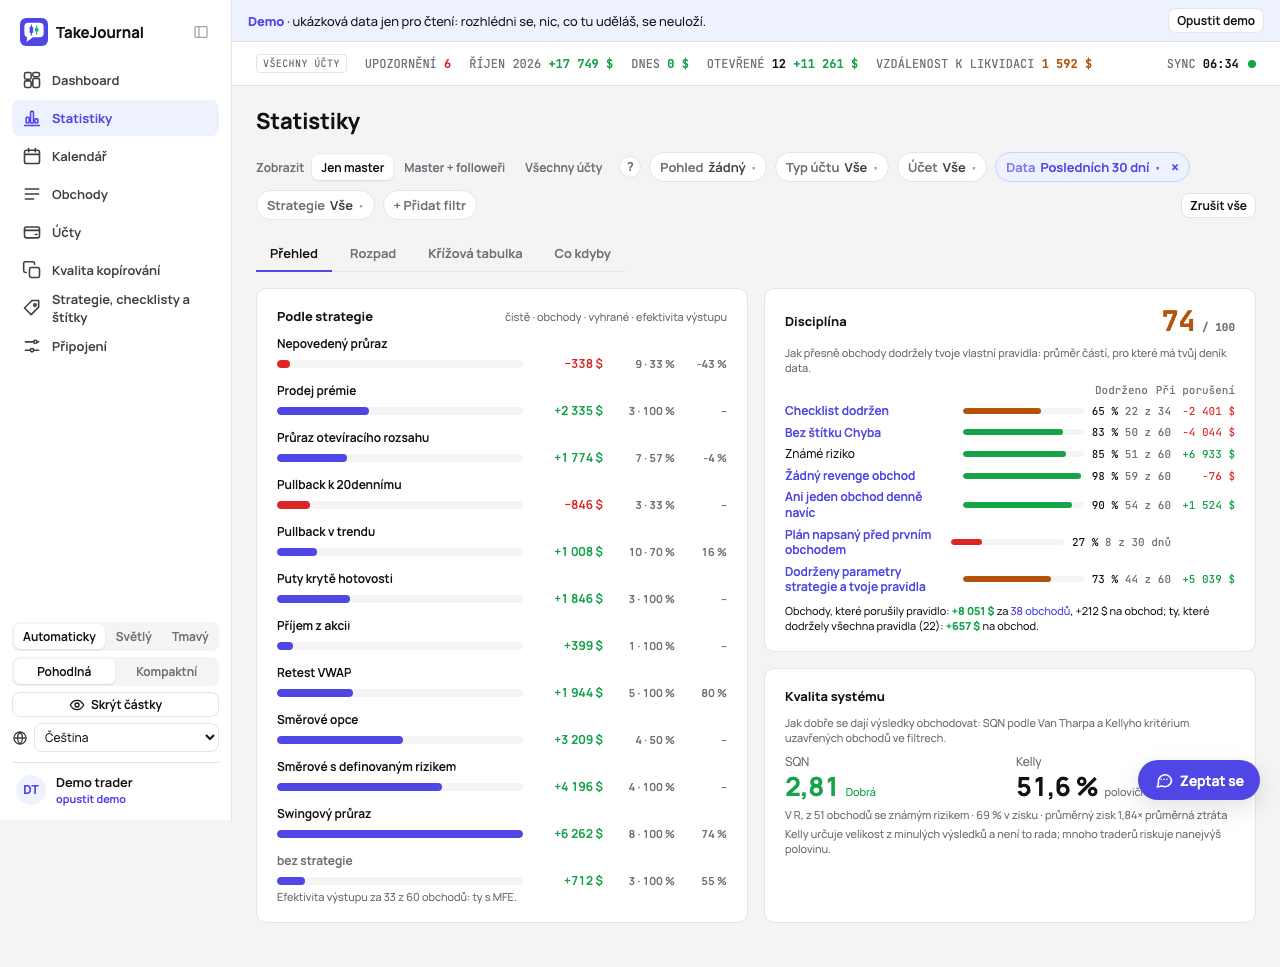Select the Kompaktní density option
The image size is (1280, 967).
[x=166, y=672]
